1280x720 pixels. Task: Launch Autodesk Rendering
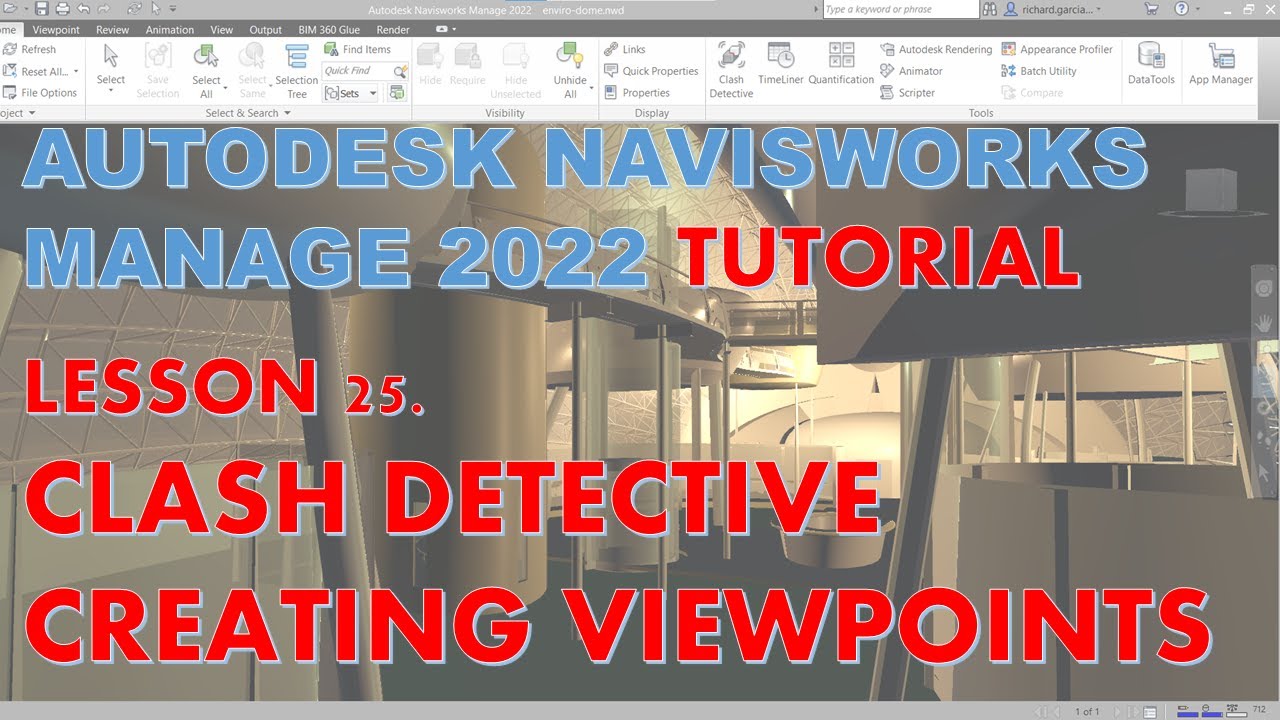[936, 49]
